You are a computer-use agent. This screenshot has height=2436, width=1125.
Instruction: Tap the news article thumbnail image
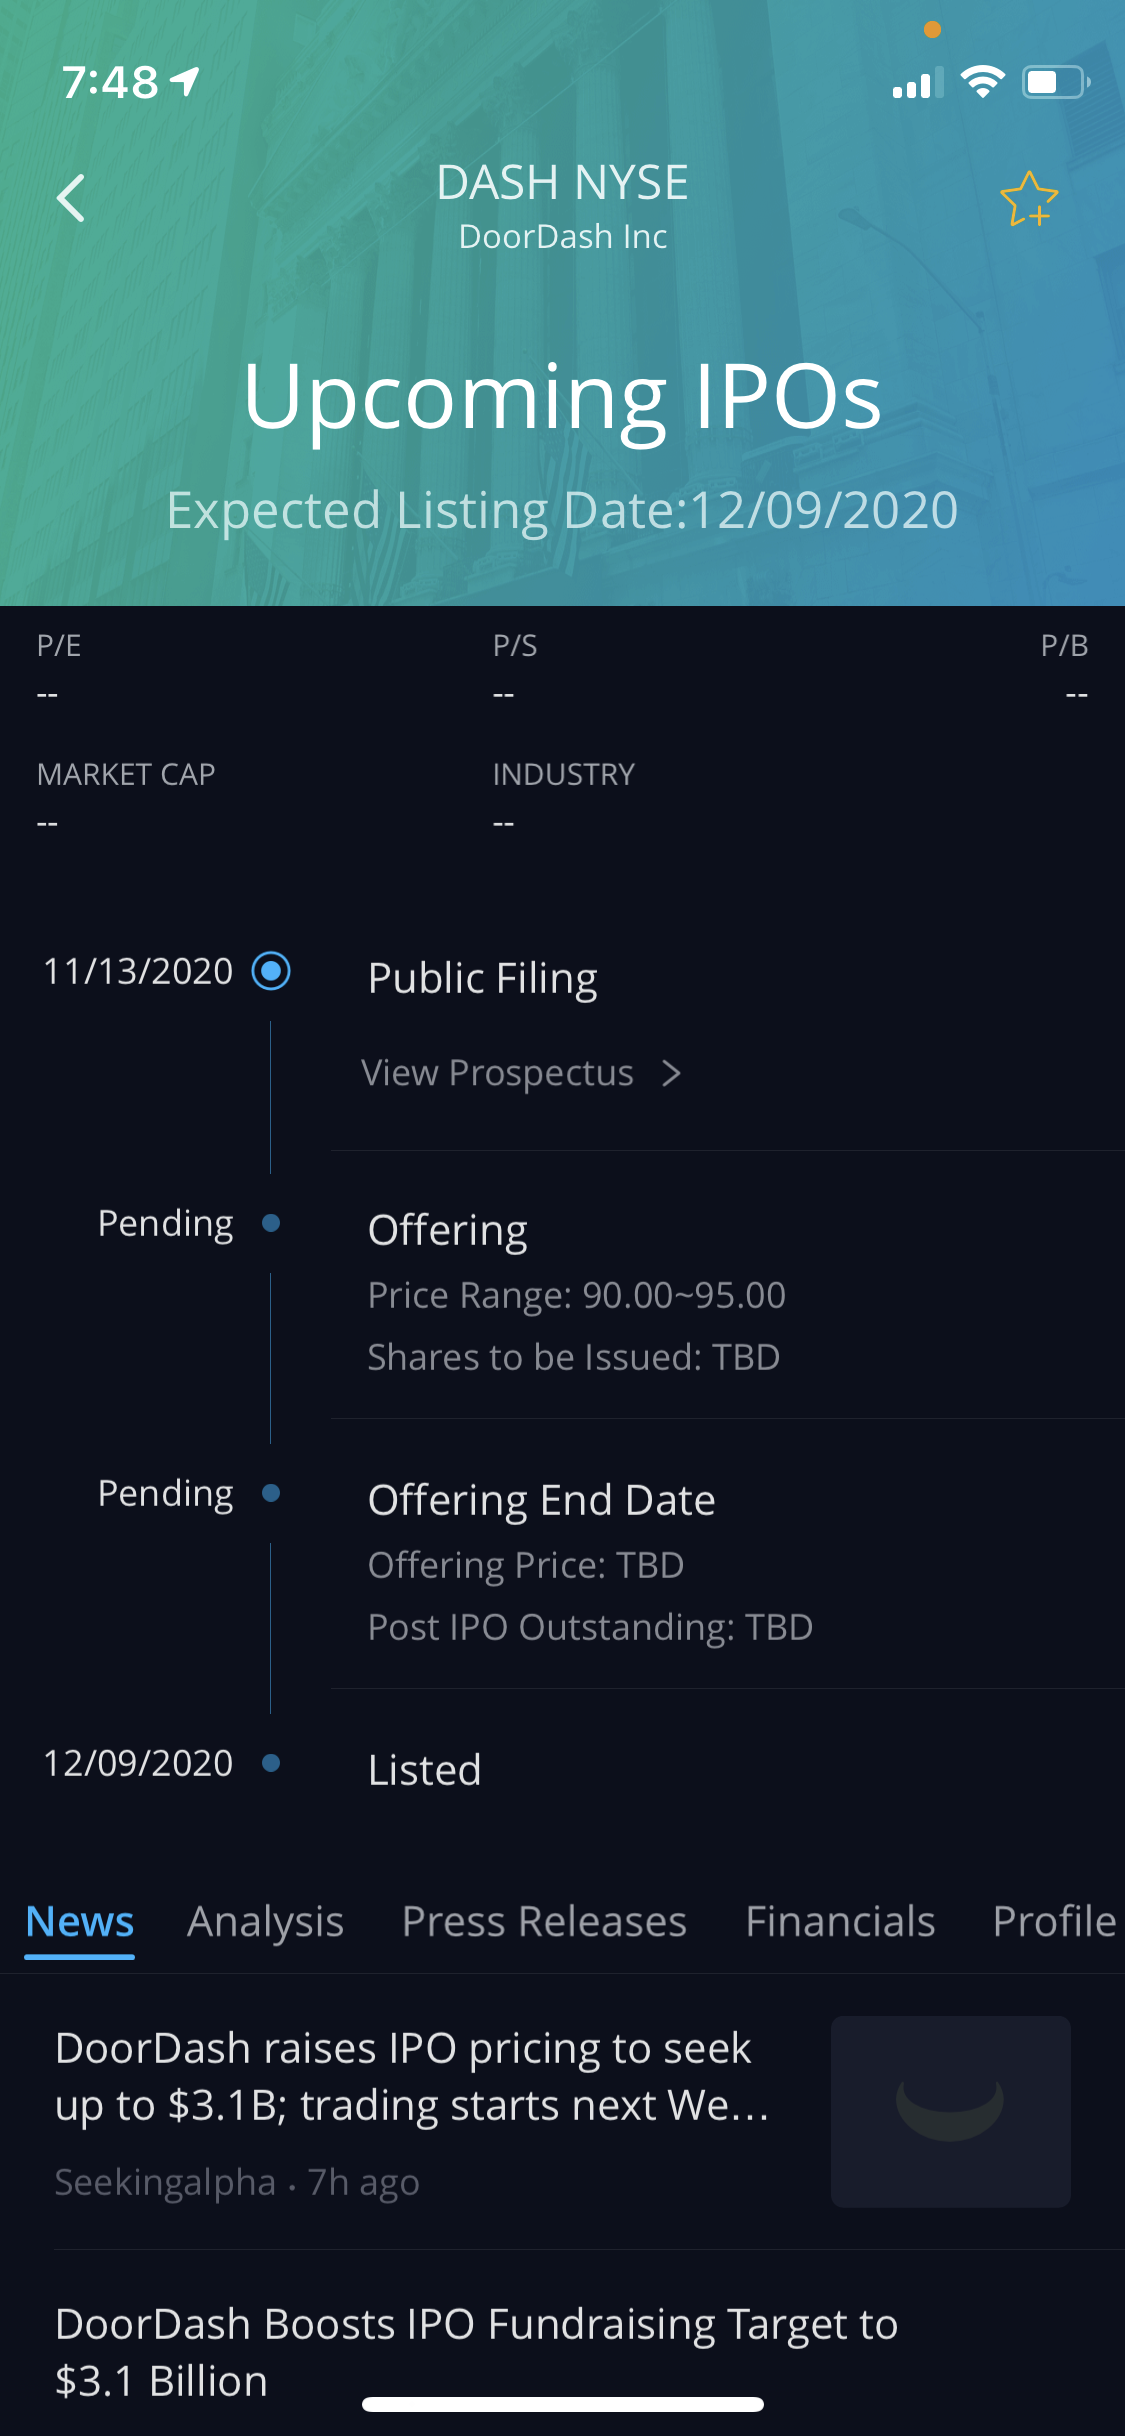(x=950, y=2111)
